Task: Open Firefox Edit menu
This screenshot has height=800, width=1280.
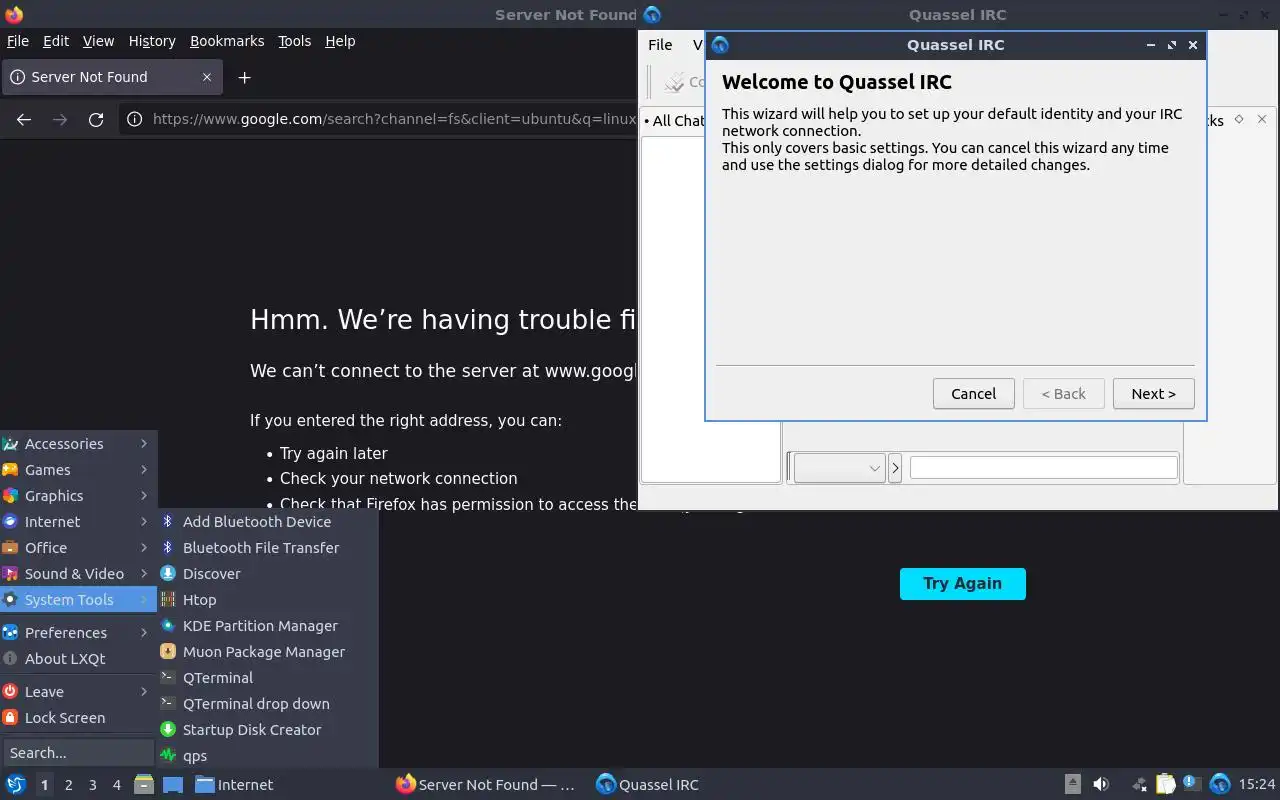Action: 56,41
